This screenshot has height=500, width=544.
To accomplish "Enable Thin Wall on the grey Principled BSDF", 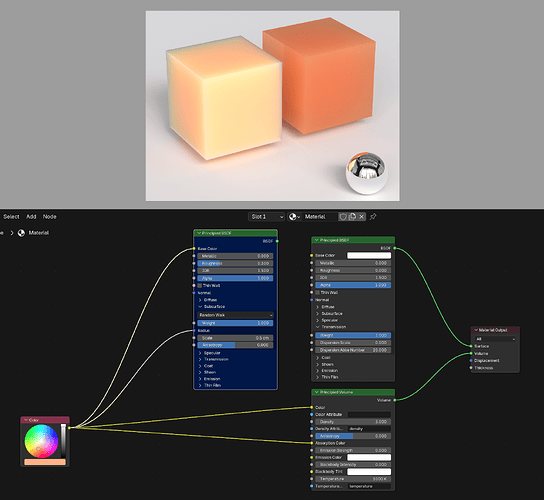I will point(317,293).
